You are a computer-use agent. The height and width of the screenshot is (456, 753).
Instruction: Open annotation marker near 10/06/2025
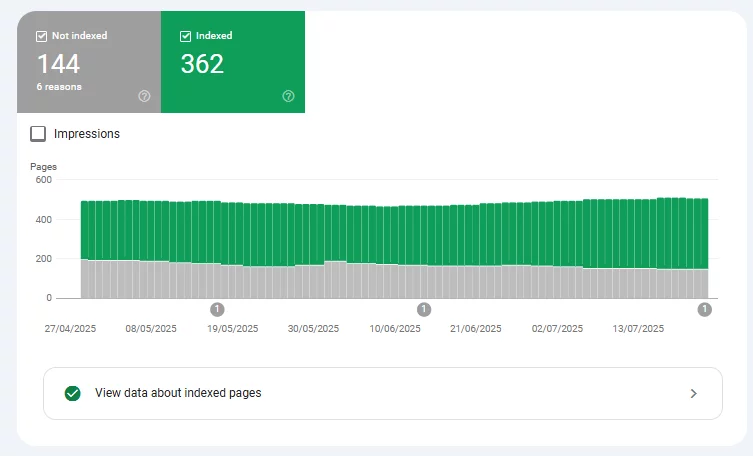[x=424, y=310]
